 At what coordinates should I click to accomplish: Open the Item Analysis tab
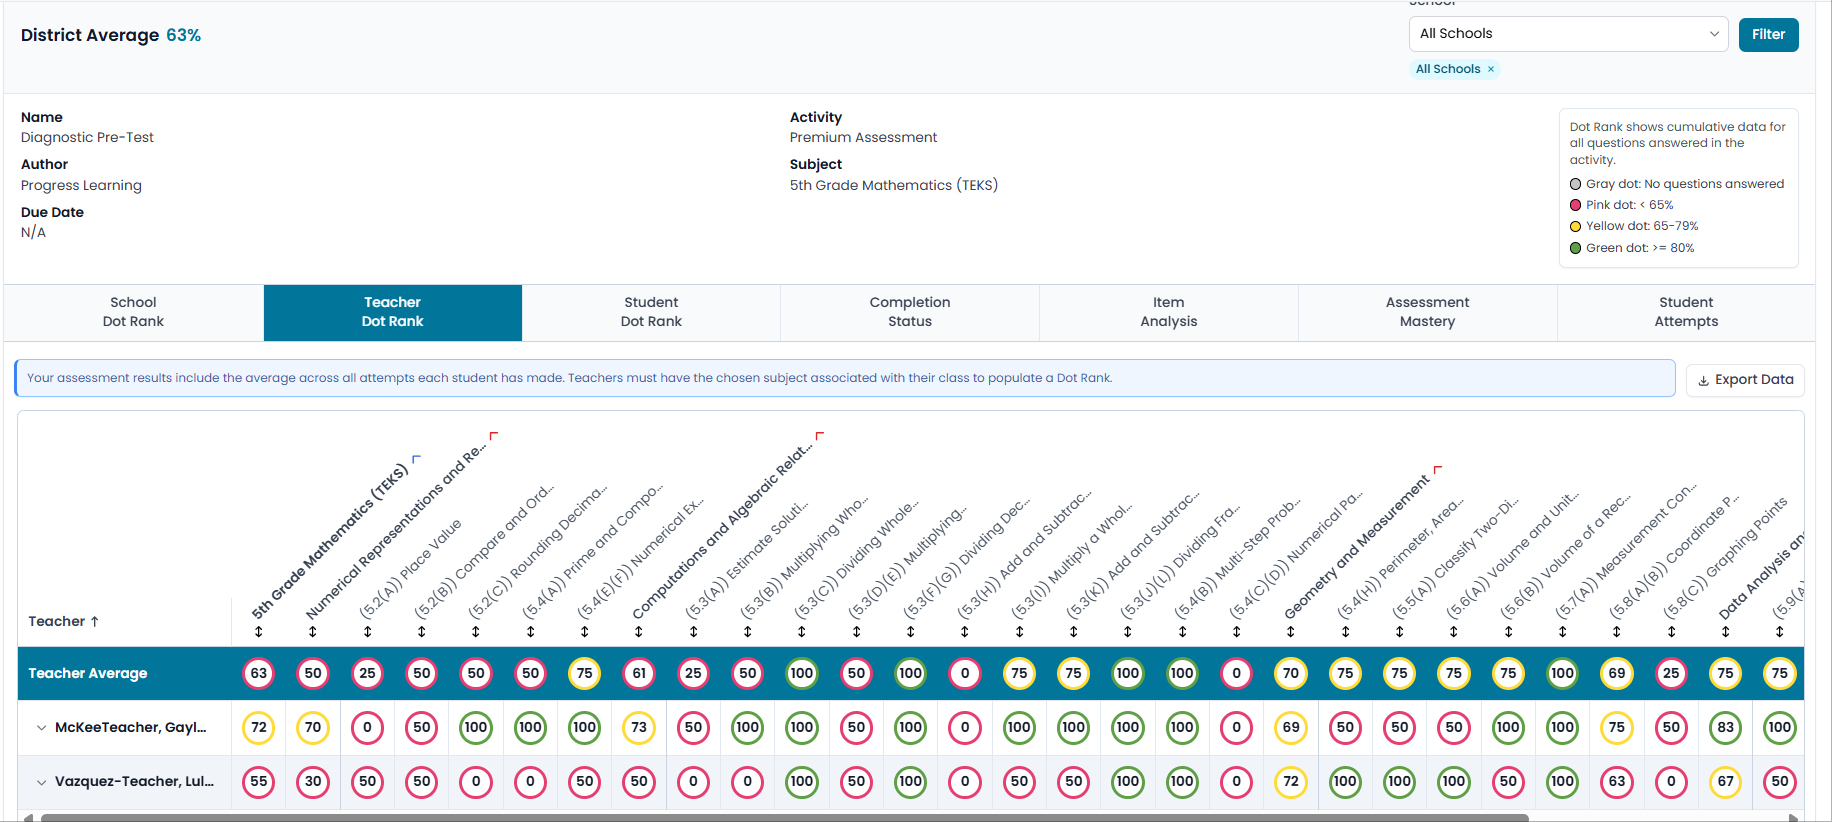tap(1168, 312)
